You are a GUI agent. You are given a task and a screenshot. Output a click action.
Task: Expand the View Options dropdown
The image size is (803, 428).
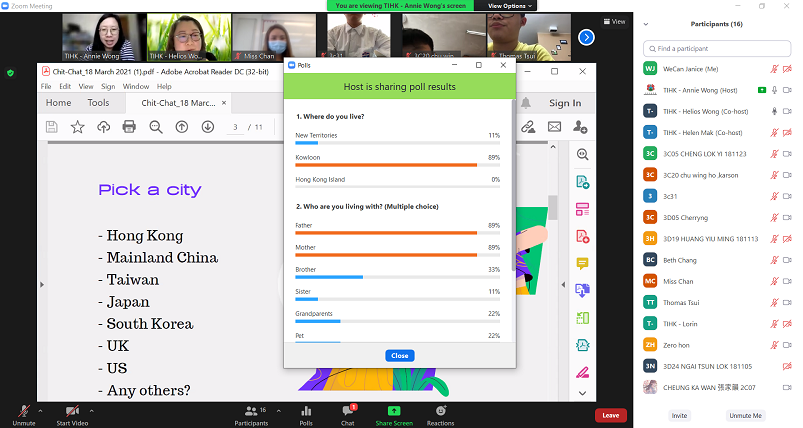508,6
